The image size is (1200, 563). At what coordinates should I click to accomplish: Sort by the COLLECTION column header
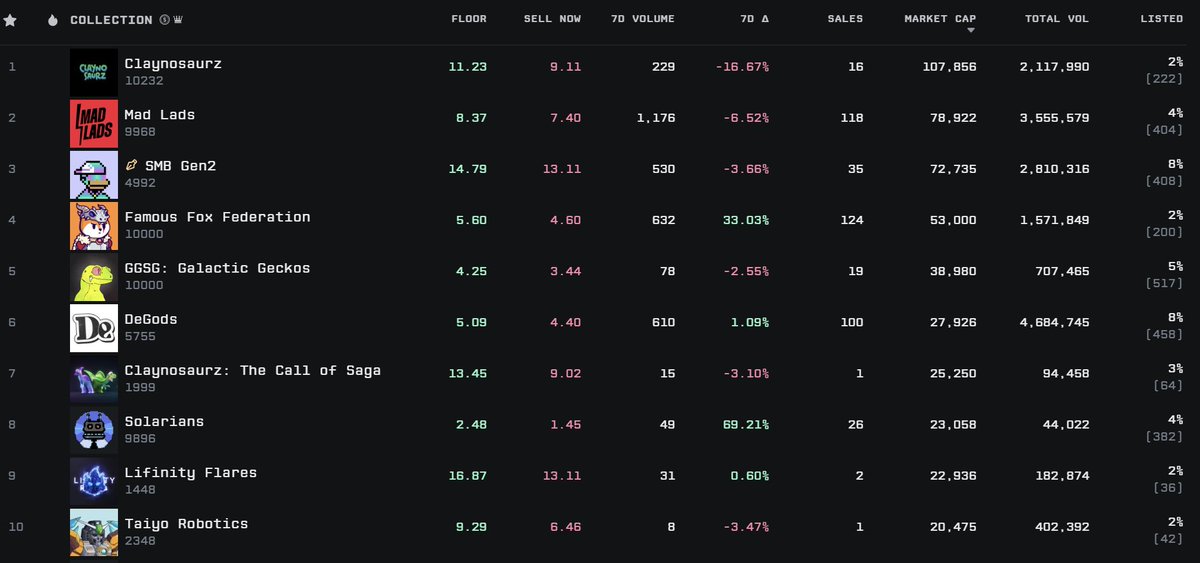(x=110, y=20)
